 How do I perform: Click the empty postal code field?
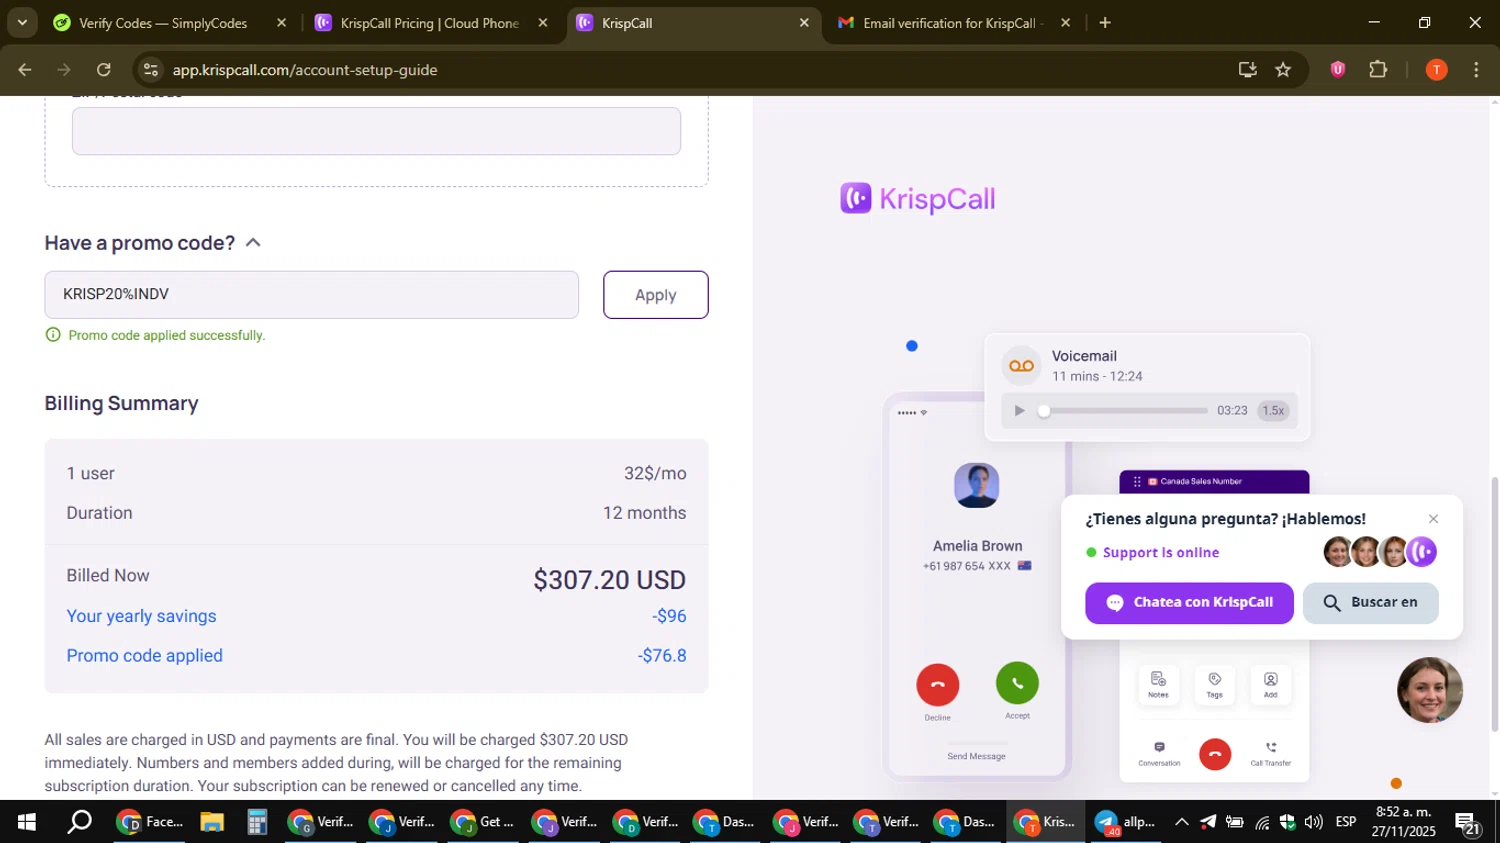[376, 131]
